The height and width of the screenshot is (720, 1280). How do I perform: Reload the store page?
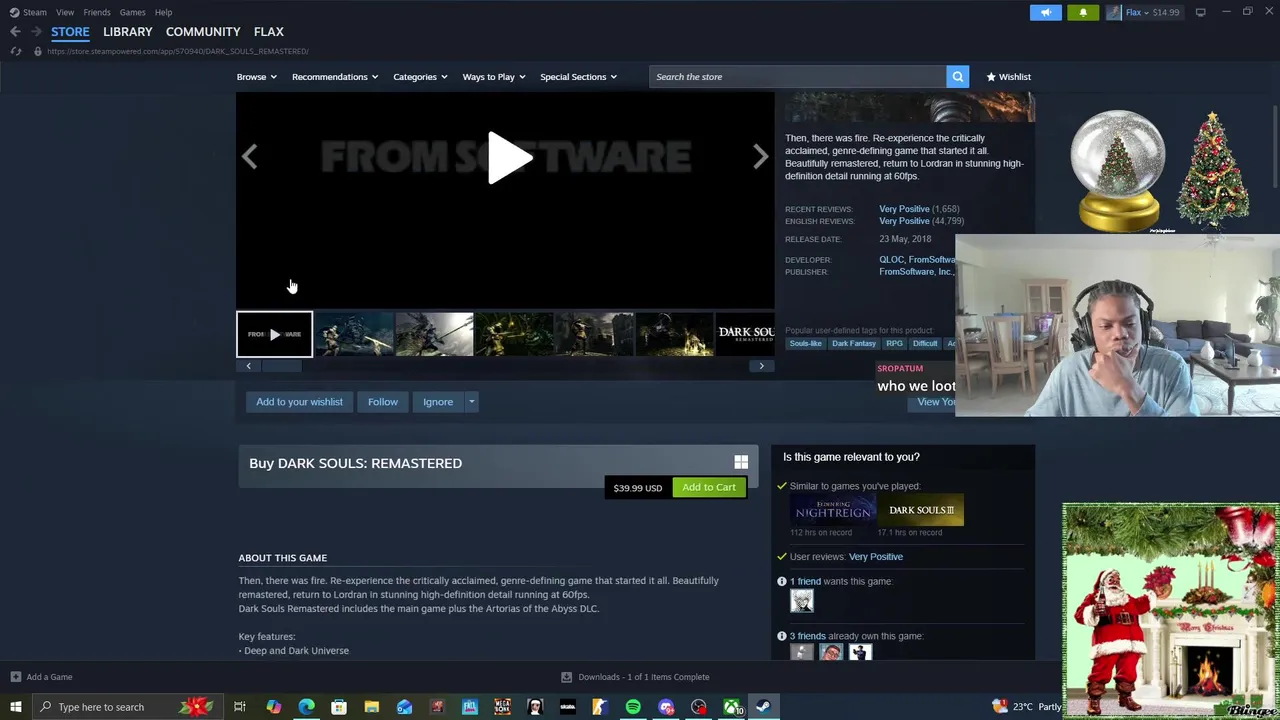pos(15,51)
